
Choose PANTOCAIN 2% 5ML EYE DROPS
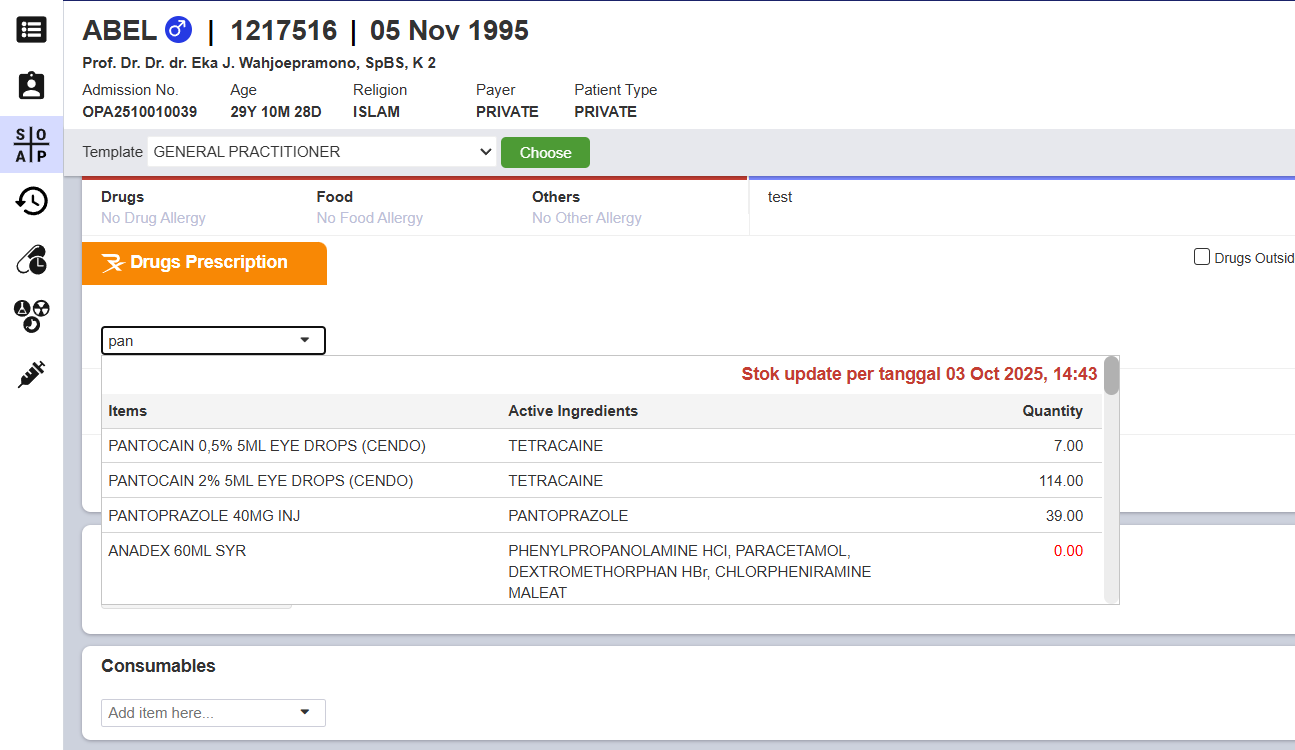(260, 481)
